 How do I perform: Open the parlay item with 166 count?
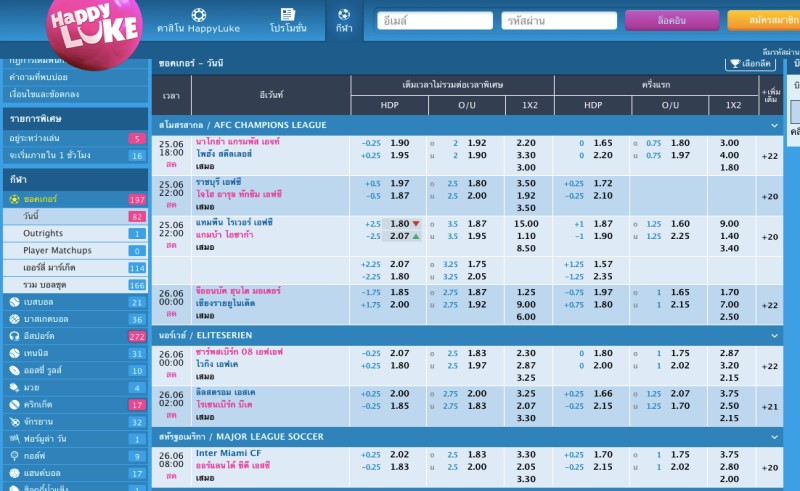pyautogui.click(x=76, y=285)
